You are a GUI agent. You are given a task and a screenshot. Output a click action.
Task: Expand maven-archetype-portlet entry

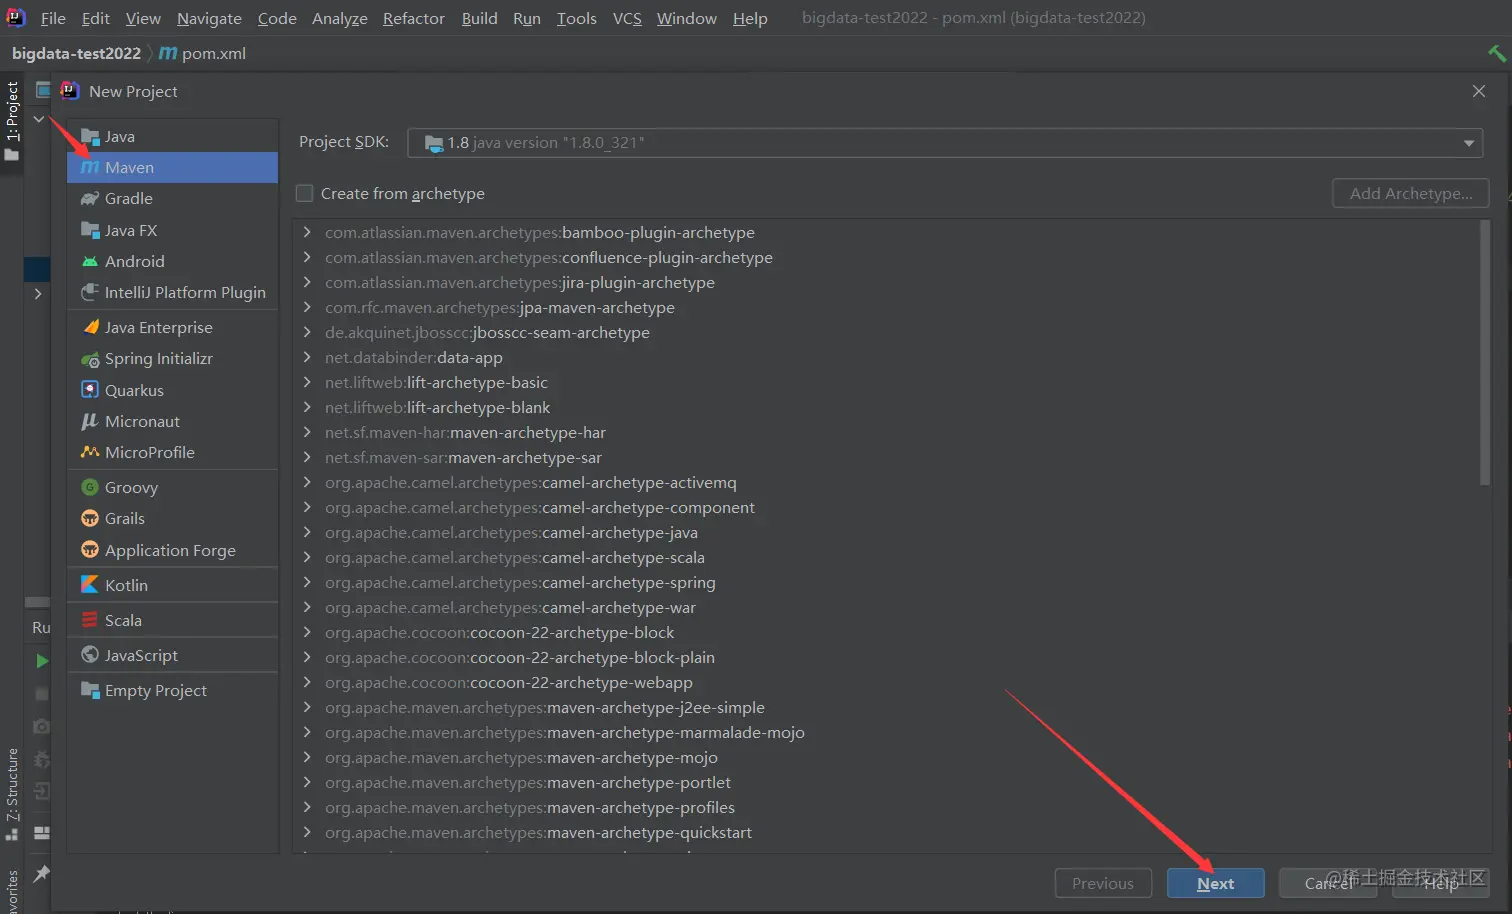[307, 782]
